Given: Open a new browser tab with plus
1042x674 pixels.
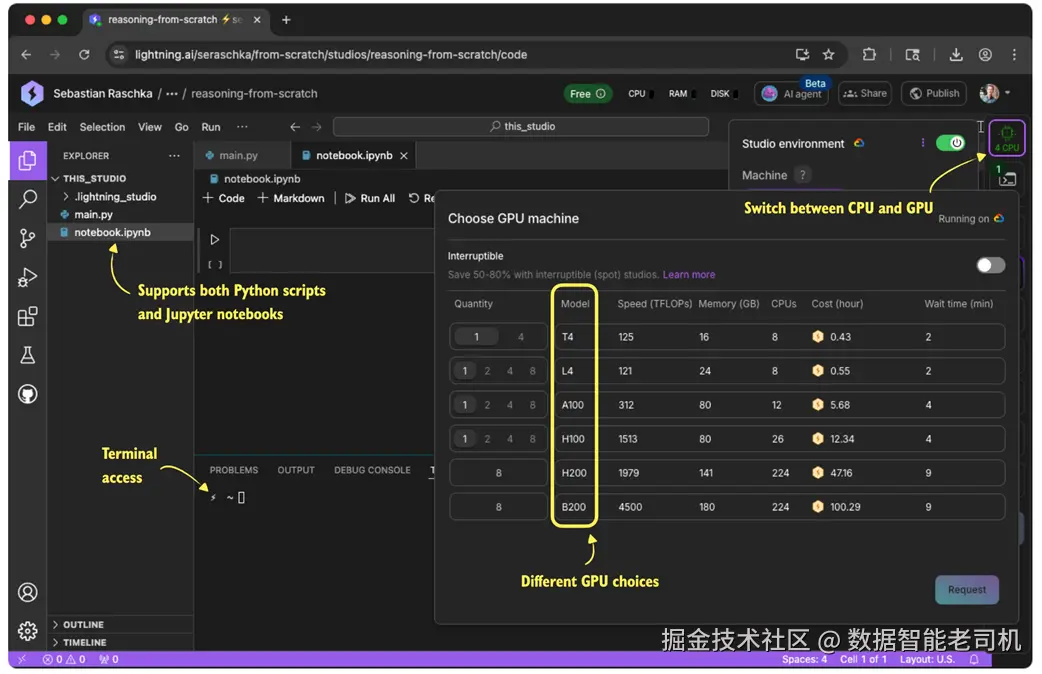Looking at the screenshot, I should point(286,20).
